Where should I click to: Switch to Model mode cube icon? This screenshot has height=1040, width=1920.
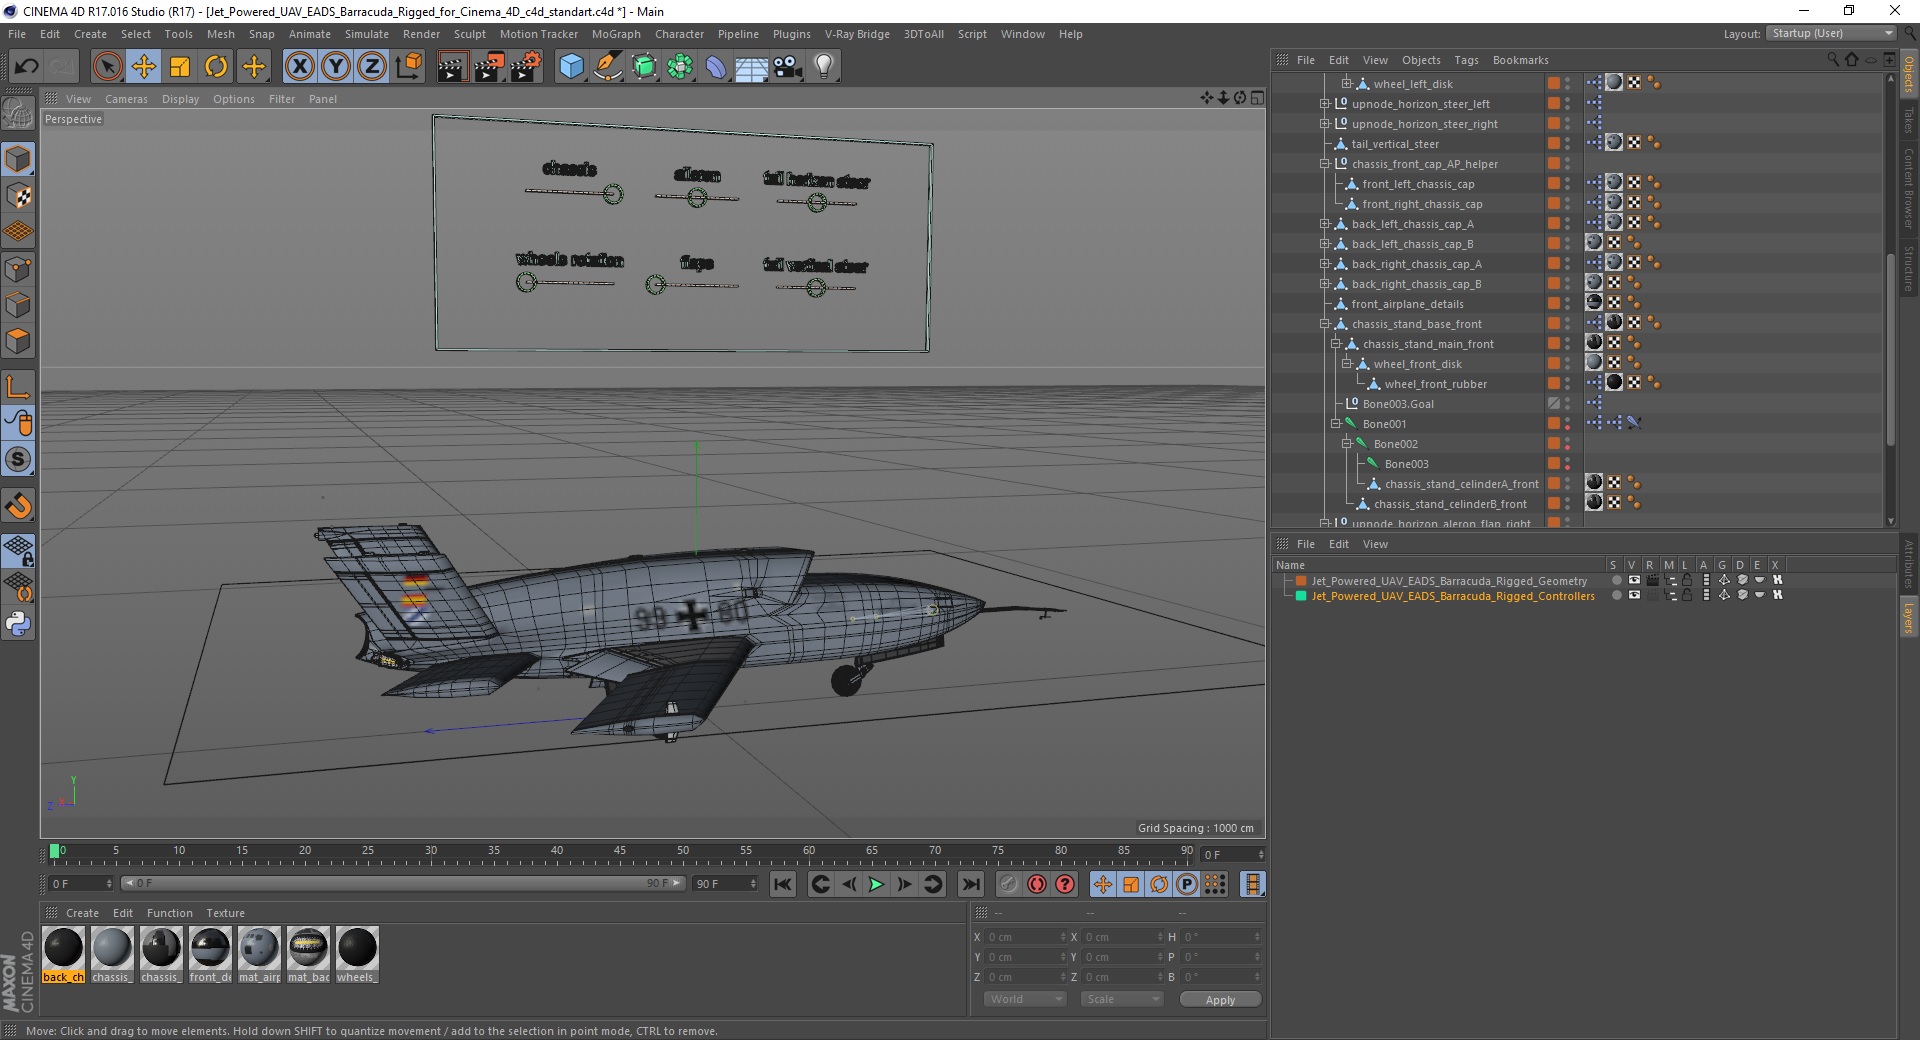point(18,159)
